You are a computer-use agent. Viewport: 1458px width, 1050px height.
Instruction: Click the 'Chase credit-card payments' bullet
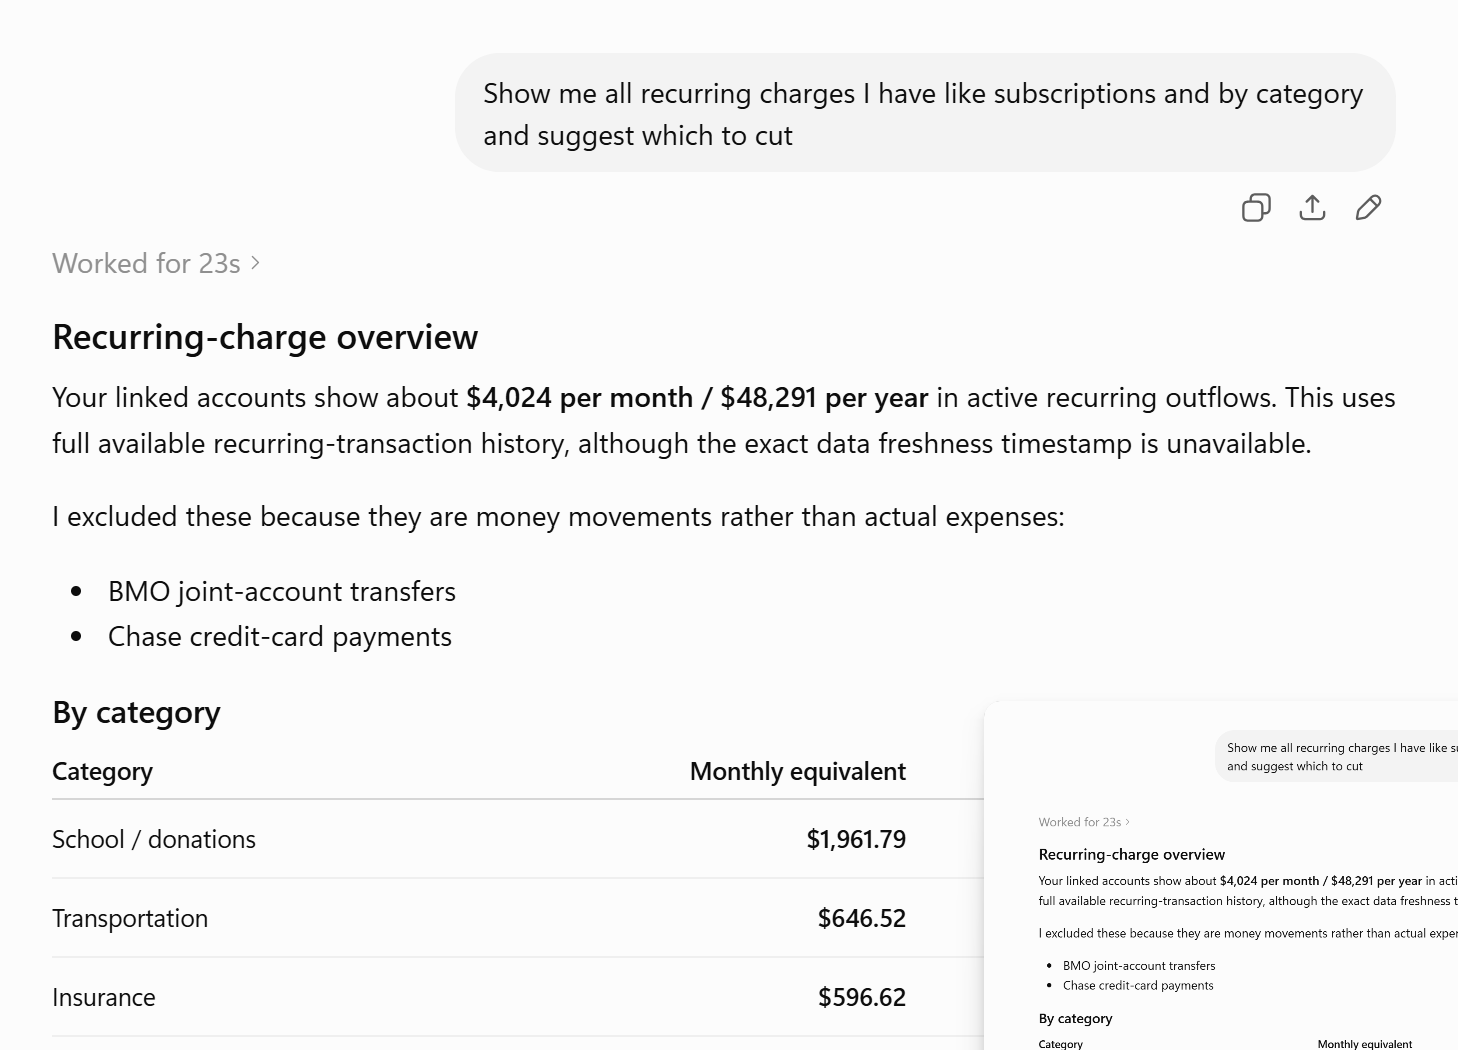click(x=280, y=637)
